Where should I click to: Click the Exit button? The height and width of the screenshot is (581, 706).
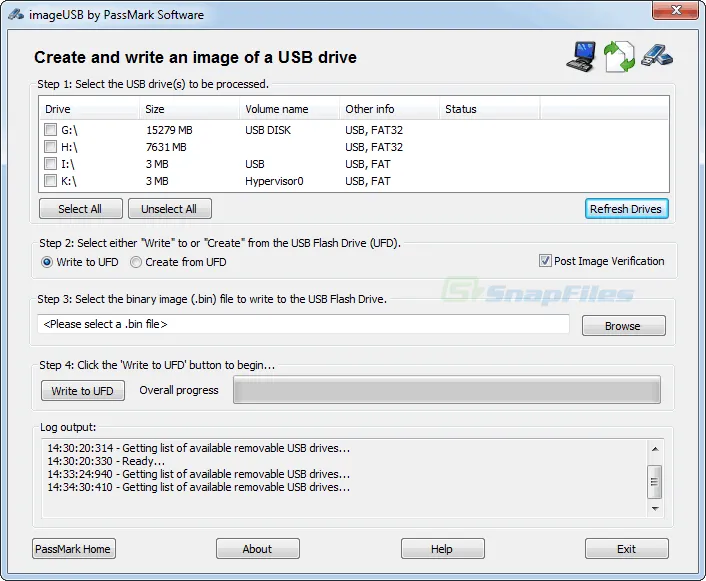[627, 549]
